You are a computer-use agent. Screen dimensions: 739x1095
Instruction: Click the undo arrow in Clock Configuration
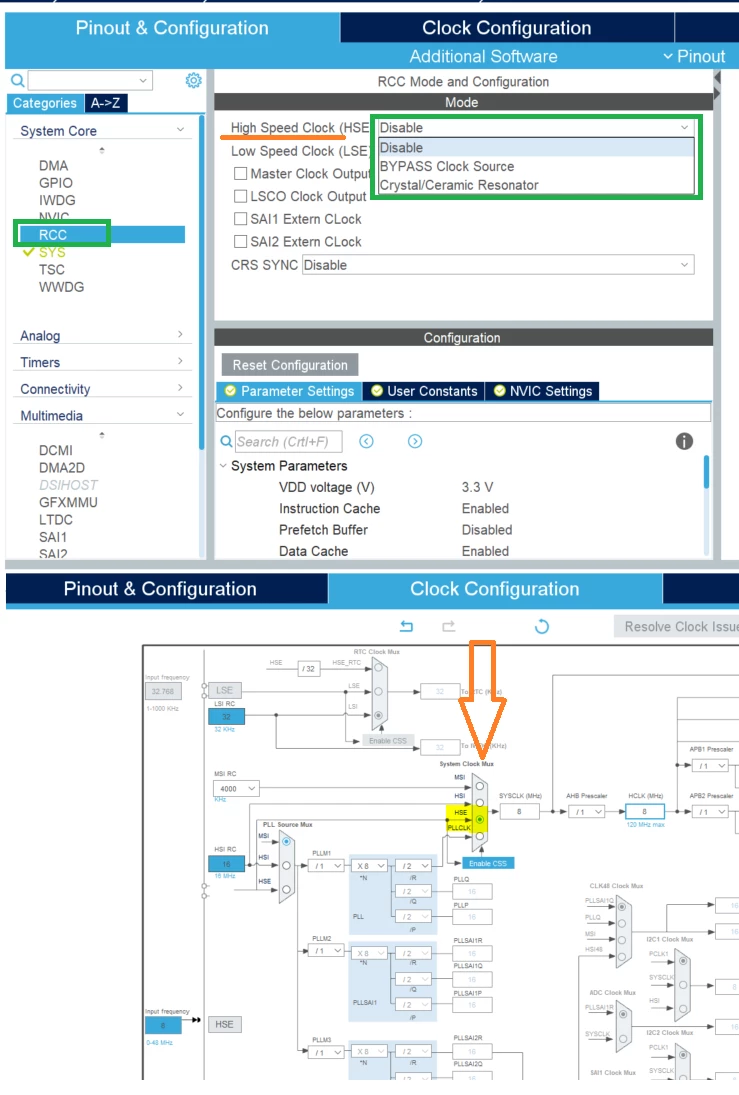407,626
